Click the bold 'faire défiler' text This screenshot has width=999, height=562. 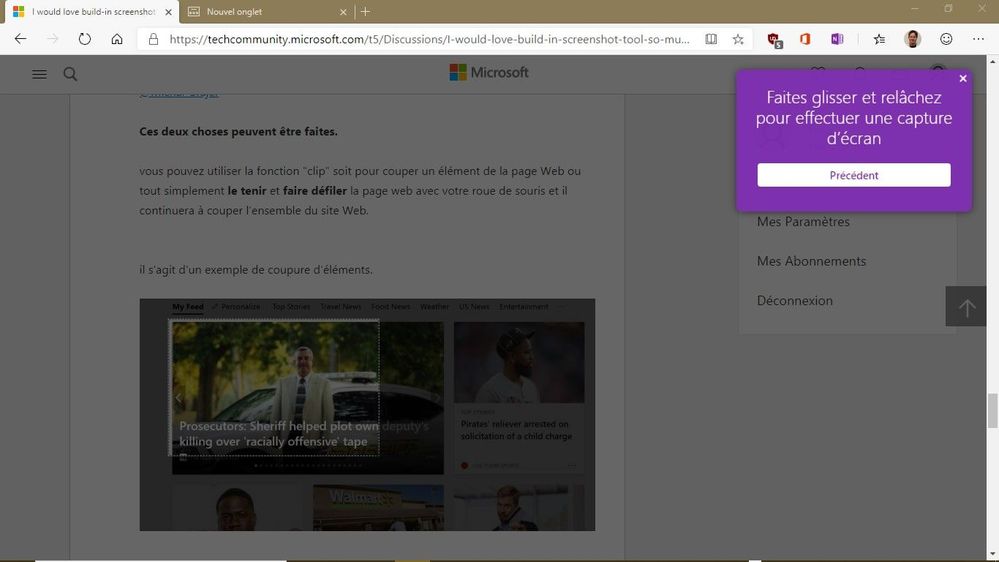point(315,191)
